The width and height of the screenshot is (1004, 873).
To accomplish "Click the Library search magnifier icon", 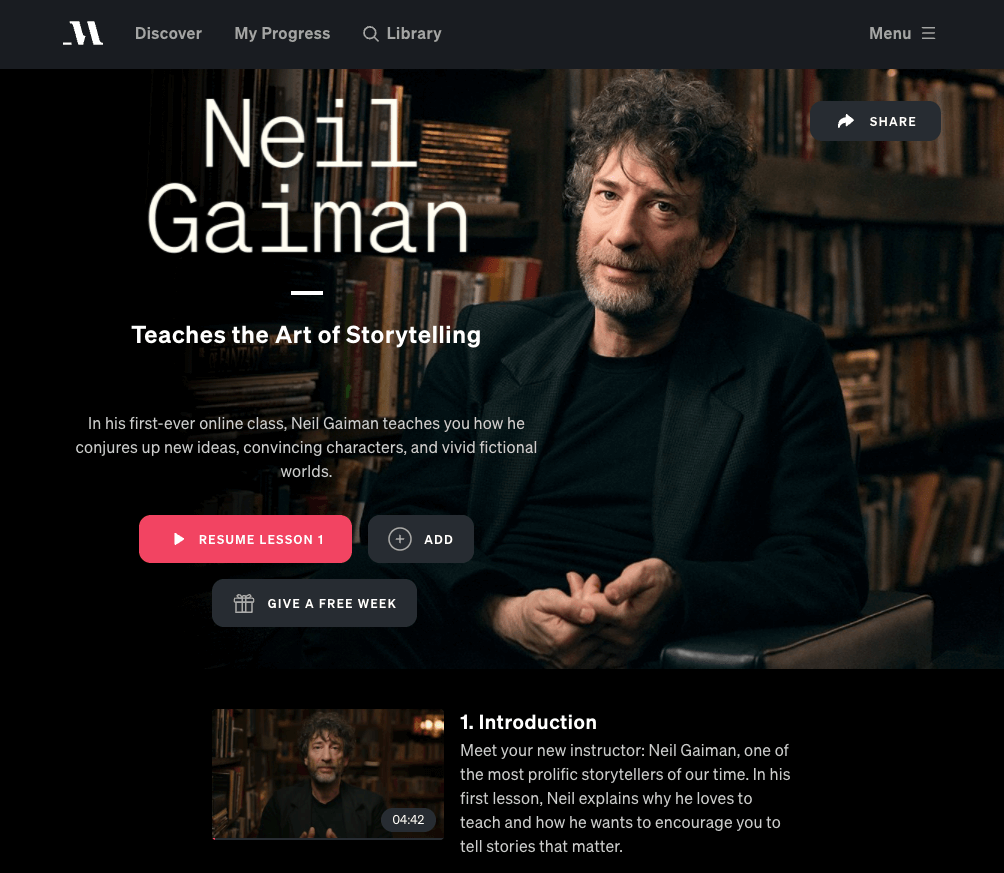I will point(371,34).
